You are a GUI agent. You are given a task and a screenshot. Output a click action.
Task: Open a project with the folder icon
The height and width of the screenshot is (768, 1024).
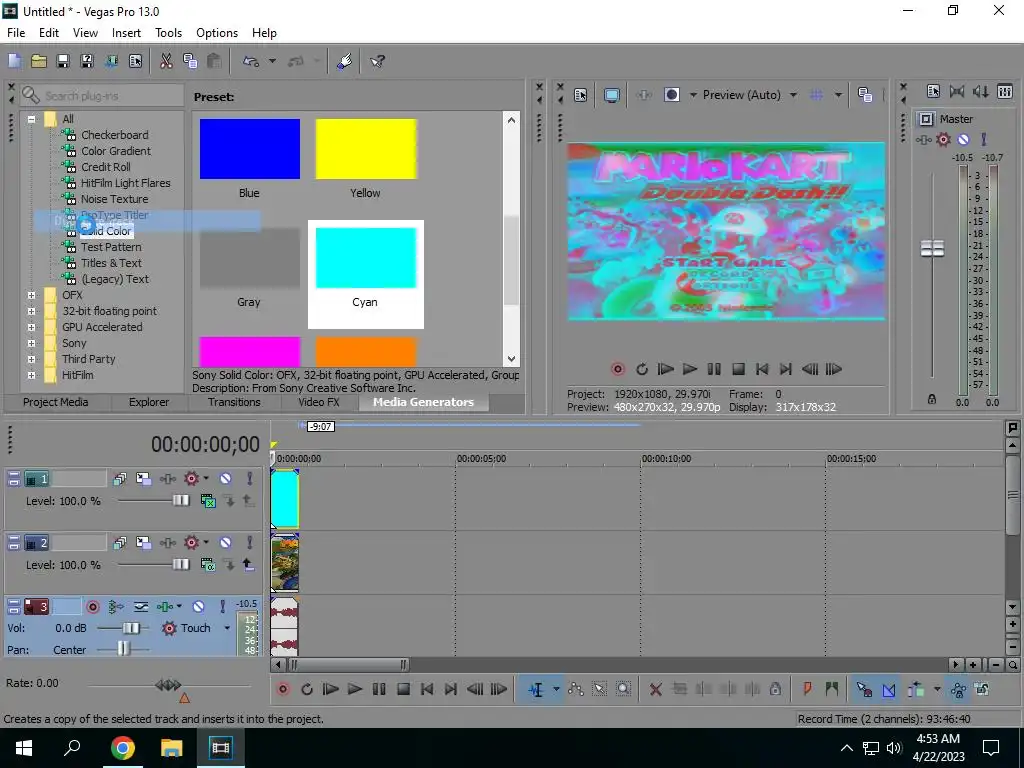pyautogui.click(x=39, y=61)
